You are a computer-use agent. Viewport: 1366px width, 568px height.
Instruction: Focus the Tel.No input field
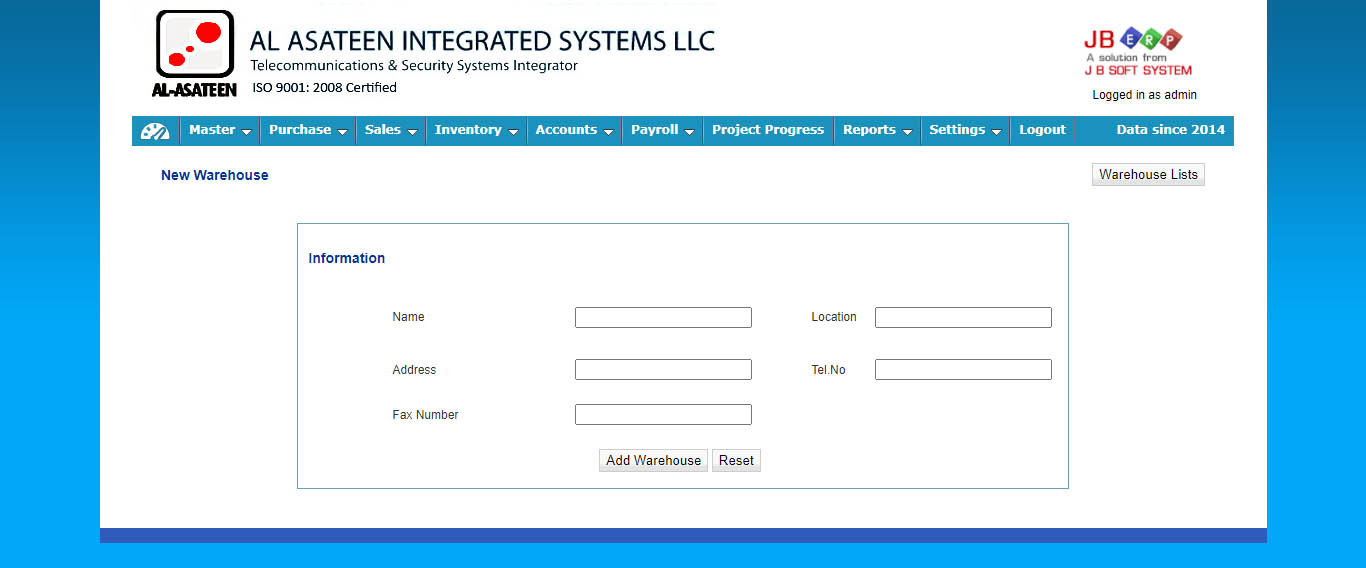point(963,370)
